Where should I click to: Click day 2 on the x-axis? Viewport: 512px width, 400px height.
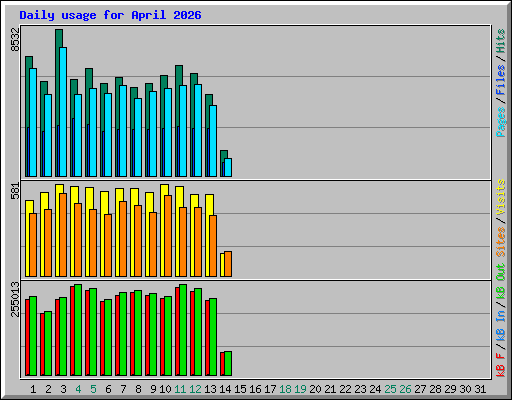pyautogui.click(x=48, y=389)
